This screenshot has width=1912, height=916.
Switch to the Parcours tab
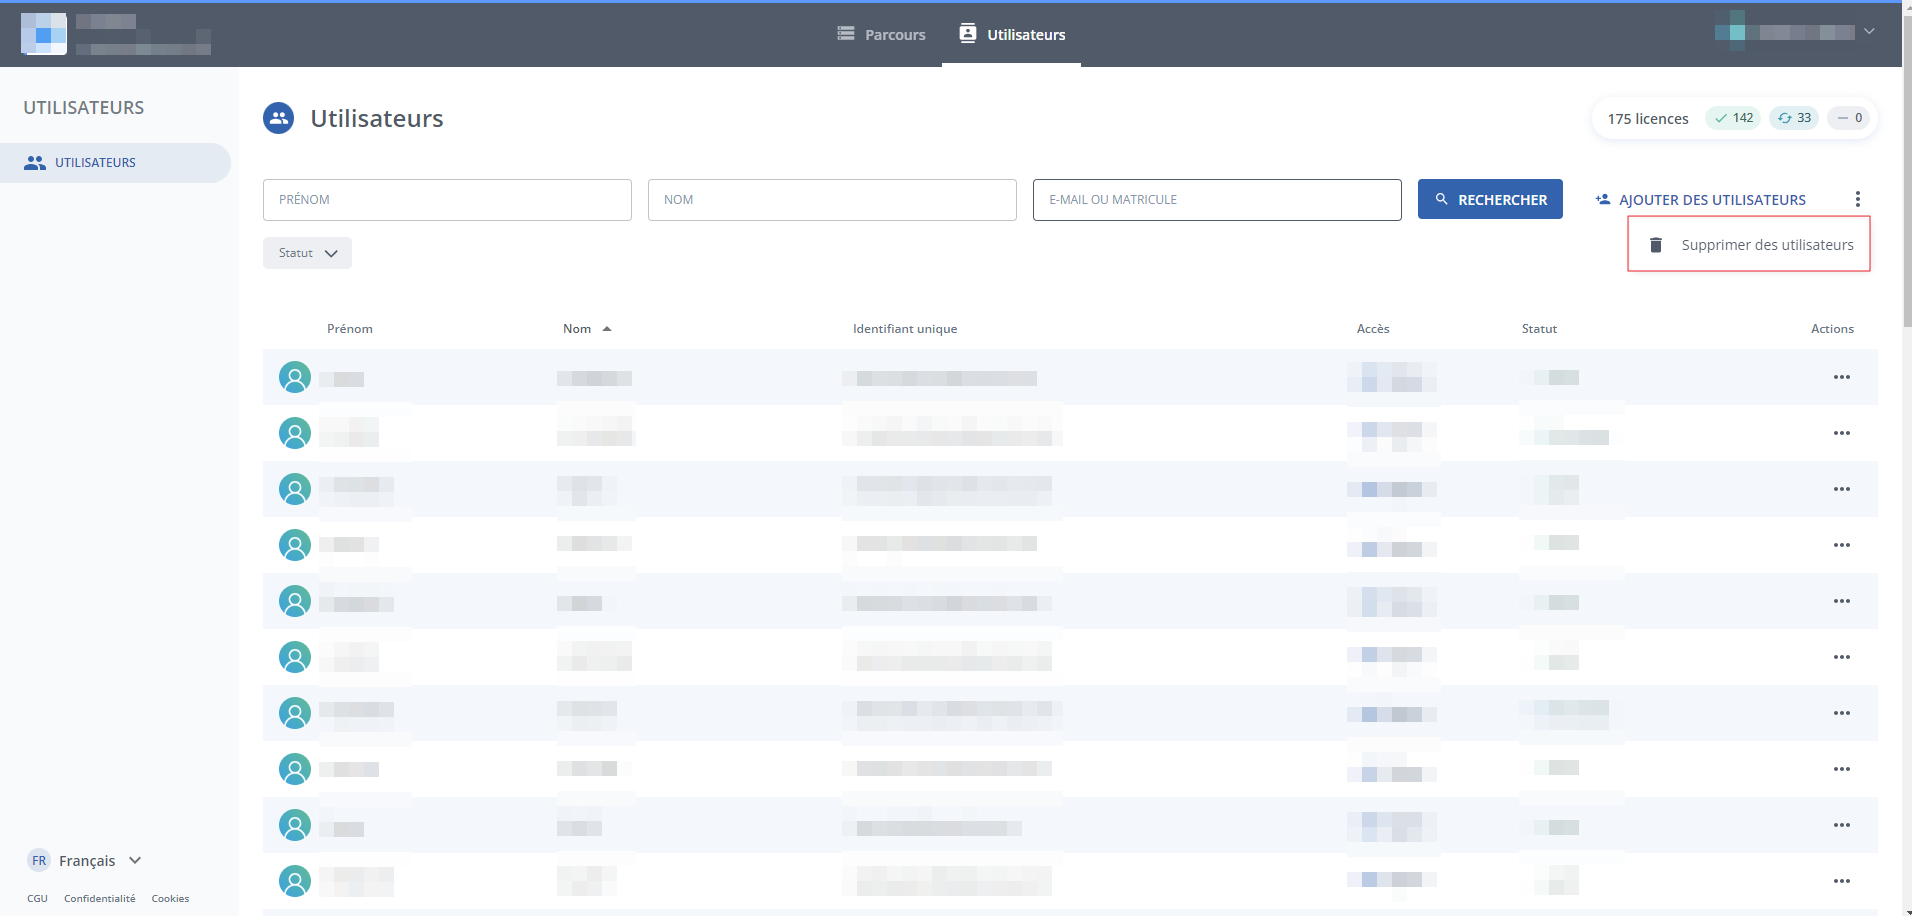tap(881, 34)
